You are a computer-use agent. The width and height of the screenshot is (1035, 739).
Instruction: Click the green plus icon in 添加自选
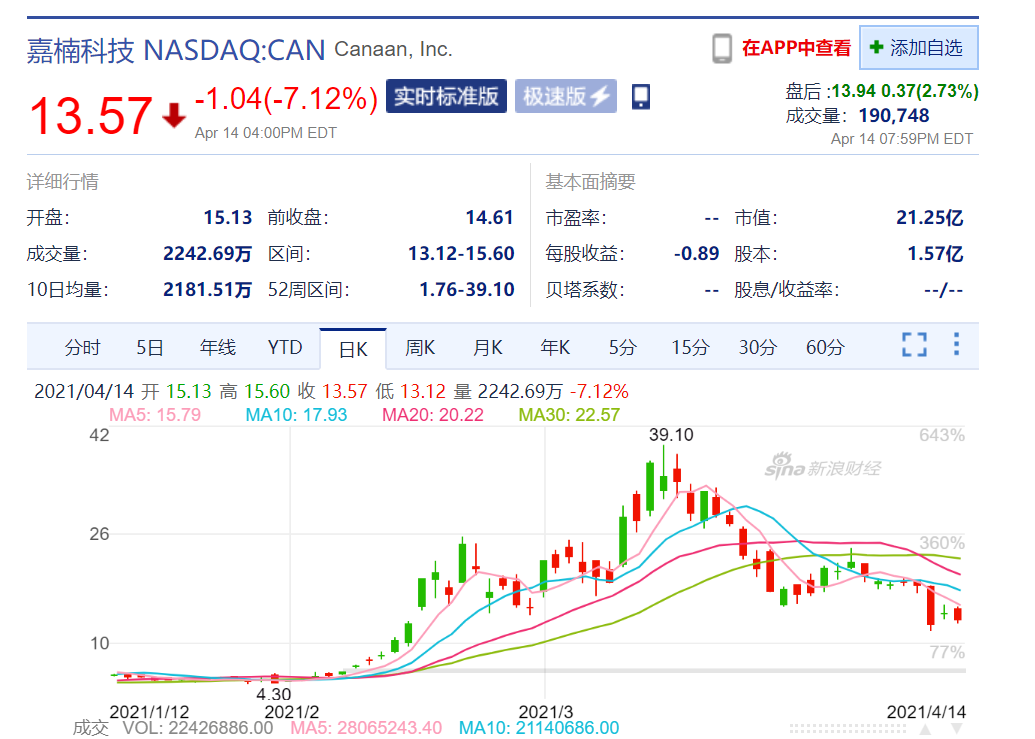click(x=877, y=48)
